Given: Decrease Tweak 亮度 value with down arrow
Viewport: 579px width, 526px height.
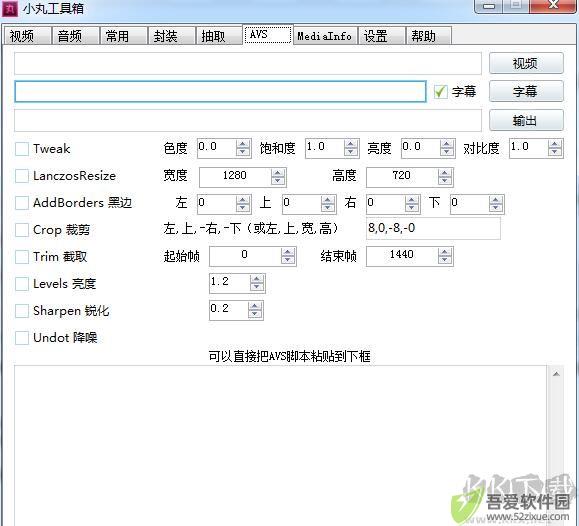Looking at the screenshot, I should click(x=447, y=153).
